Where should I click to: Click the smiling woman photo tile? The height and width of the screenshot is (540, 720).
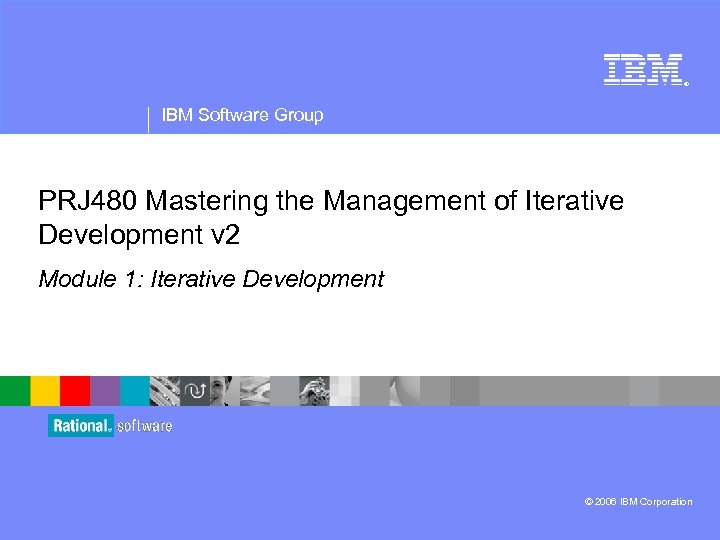225,391
